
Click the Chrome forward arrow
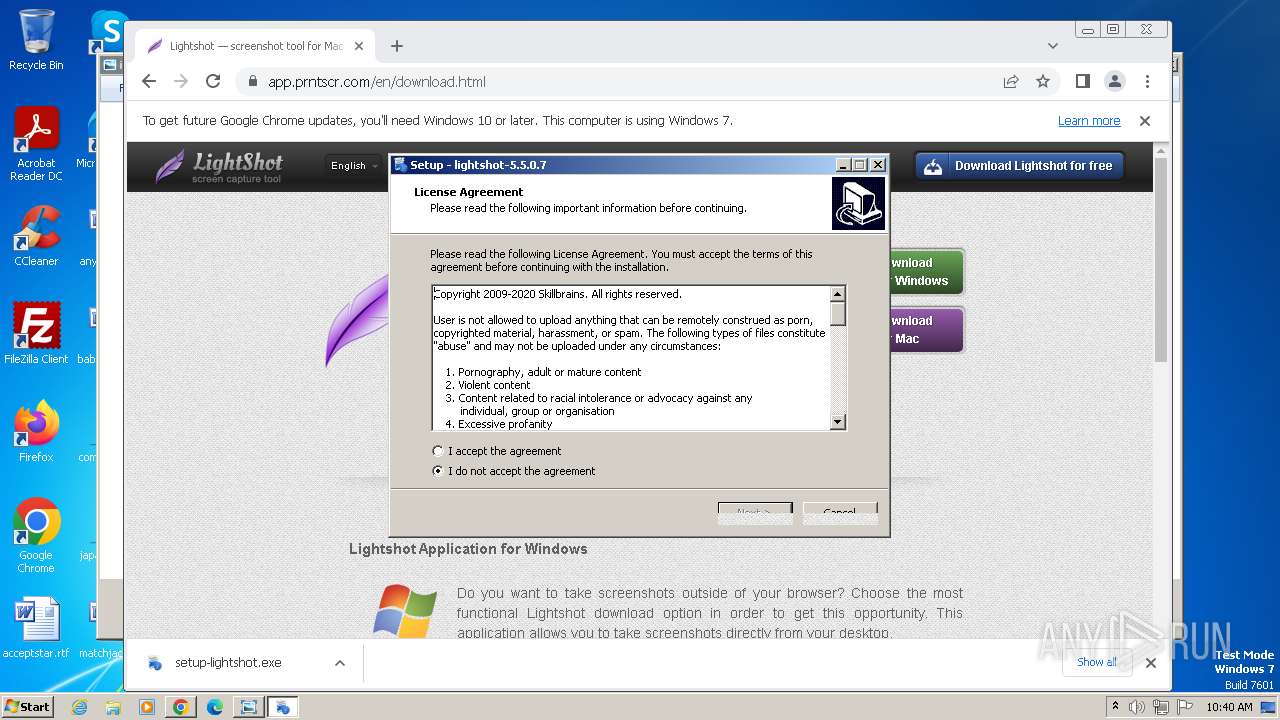(181, 81)
